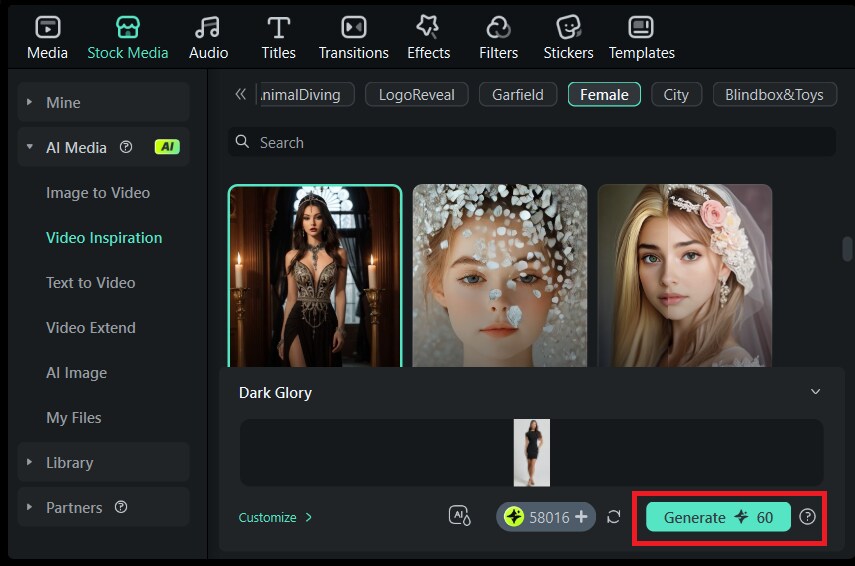The image size is (855, 566).
Task: Open Video Extend
Action: [91, 328]
